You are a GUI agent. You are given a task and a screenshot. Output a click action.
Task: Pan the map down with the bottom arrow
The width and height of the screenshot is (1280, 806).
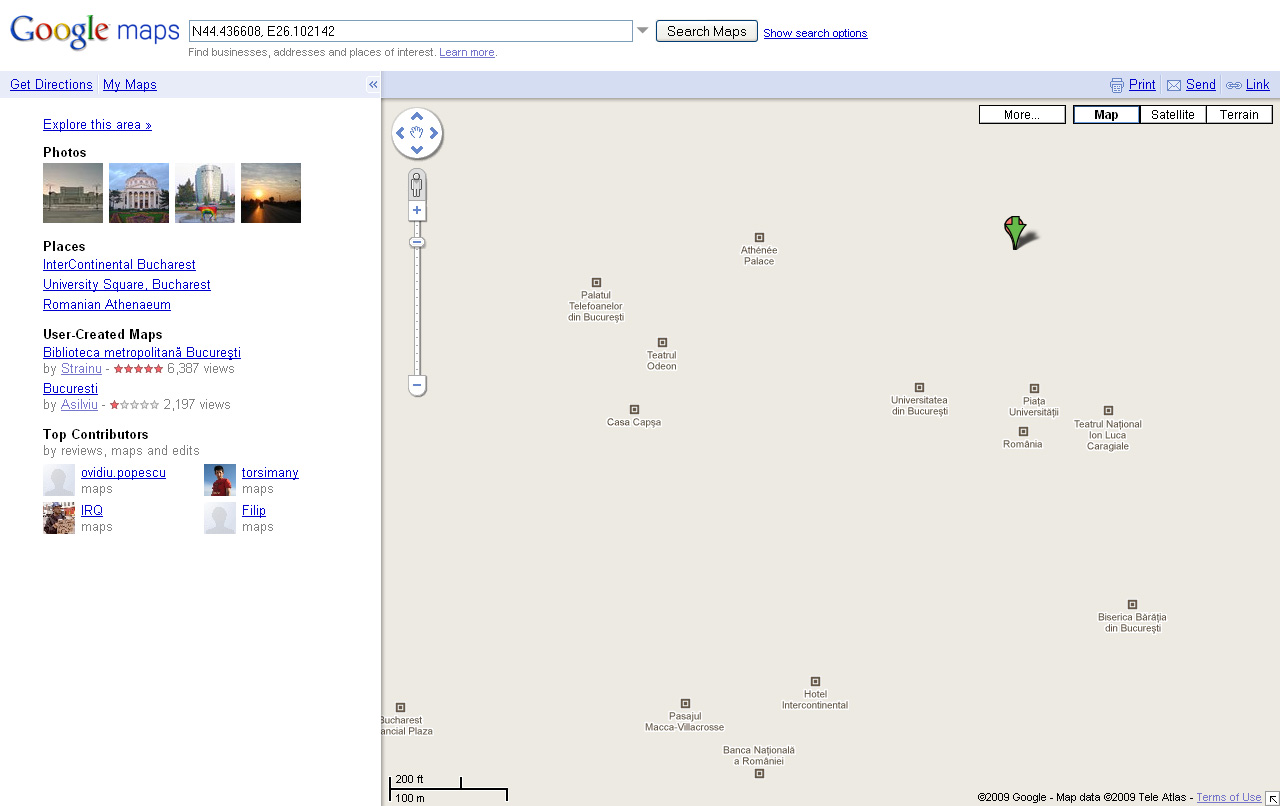pyautogui.click(x=417, y=150)
